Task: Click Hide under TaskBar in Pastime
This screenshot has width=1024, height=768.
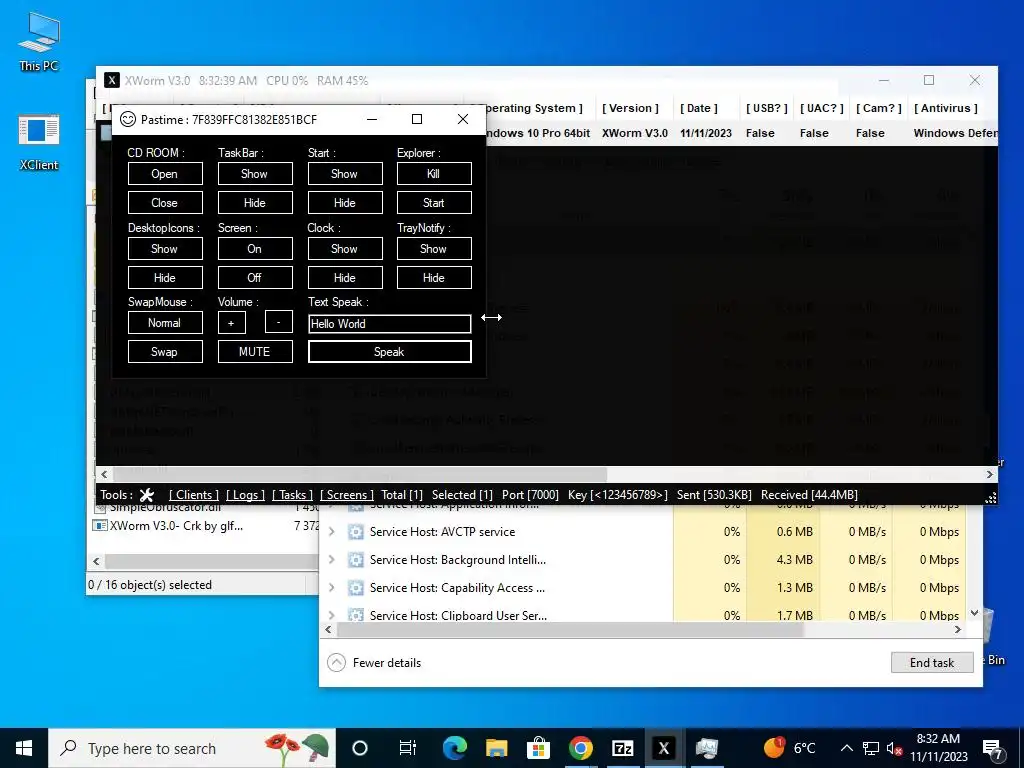Action: tap(255, 202)
